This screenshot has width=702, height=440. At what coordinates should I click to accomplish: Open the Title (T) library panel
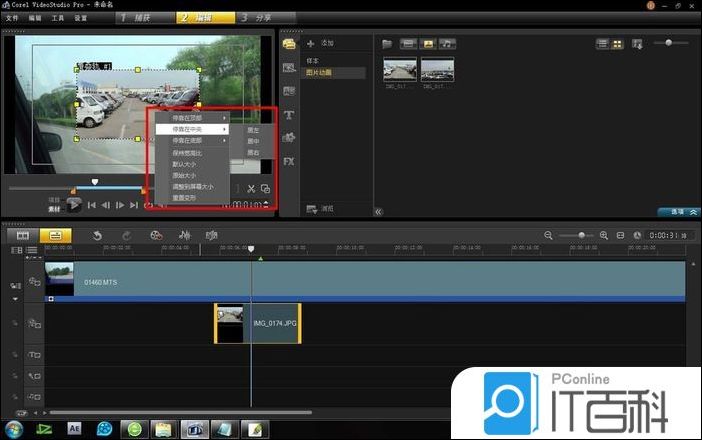(x=289, y=114)
